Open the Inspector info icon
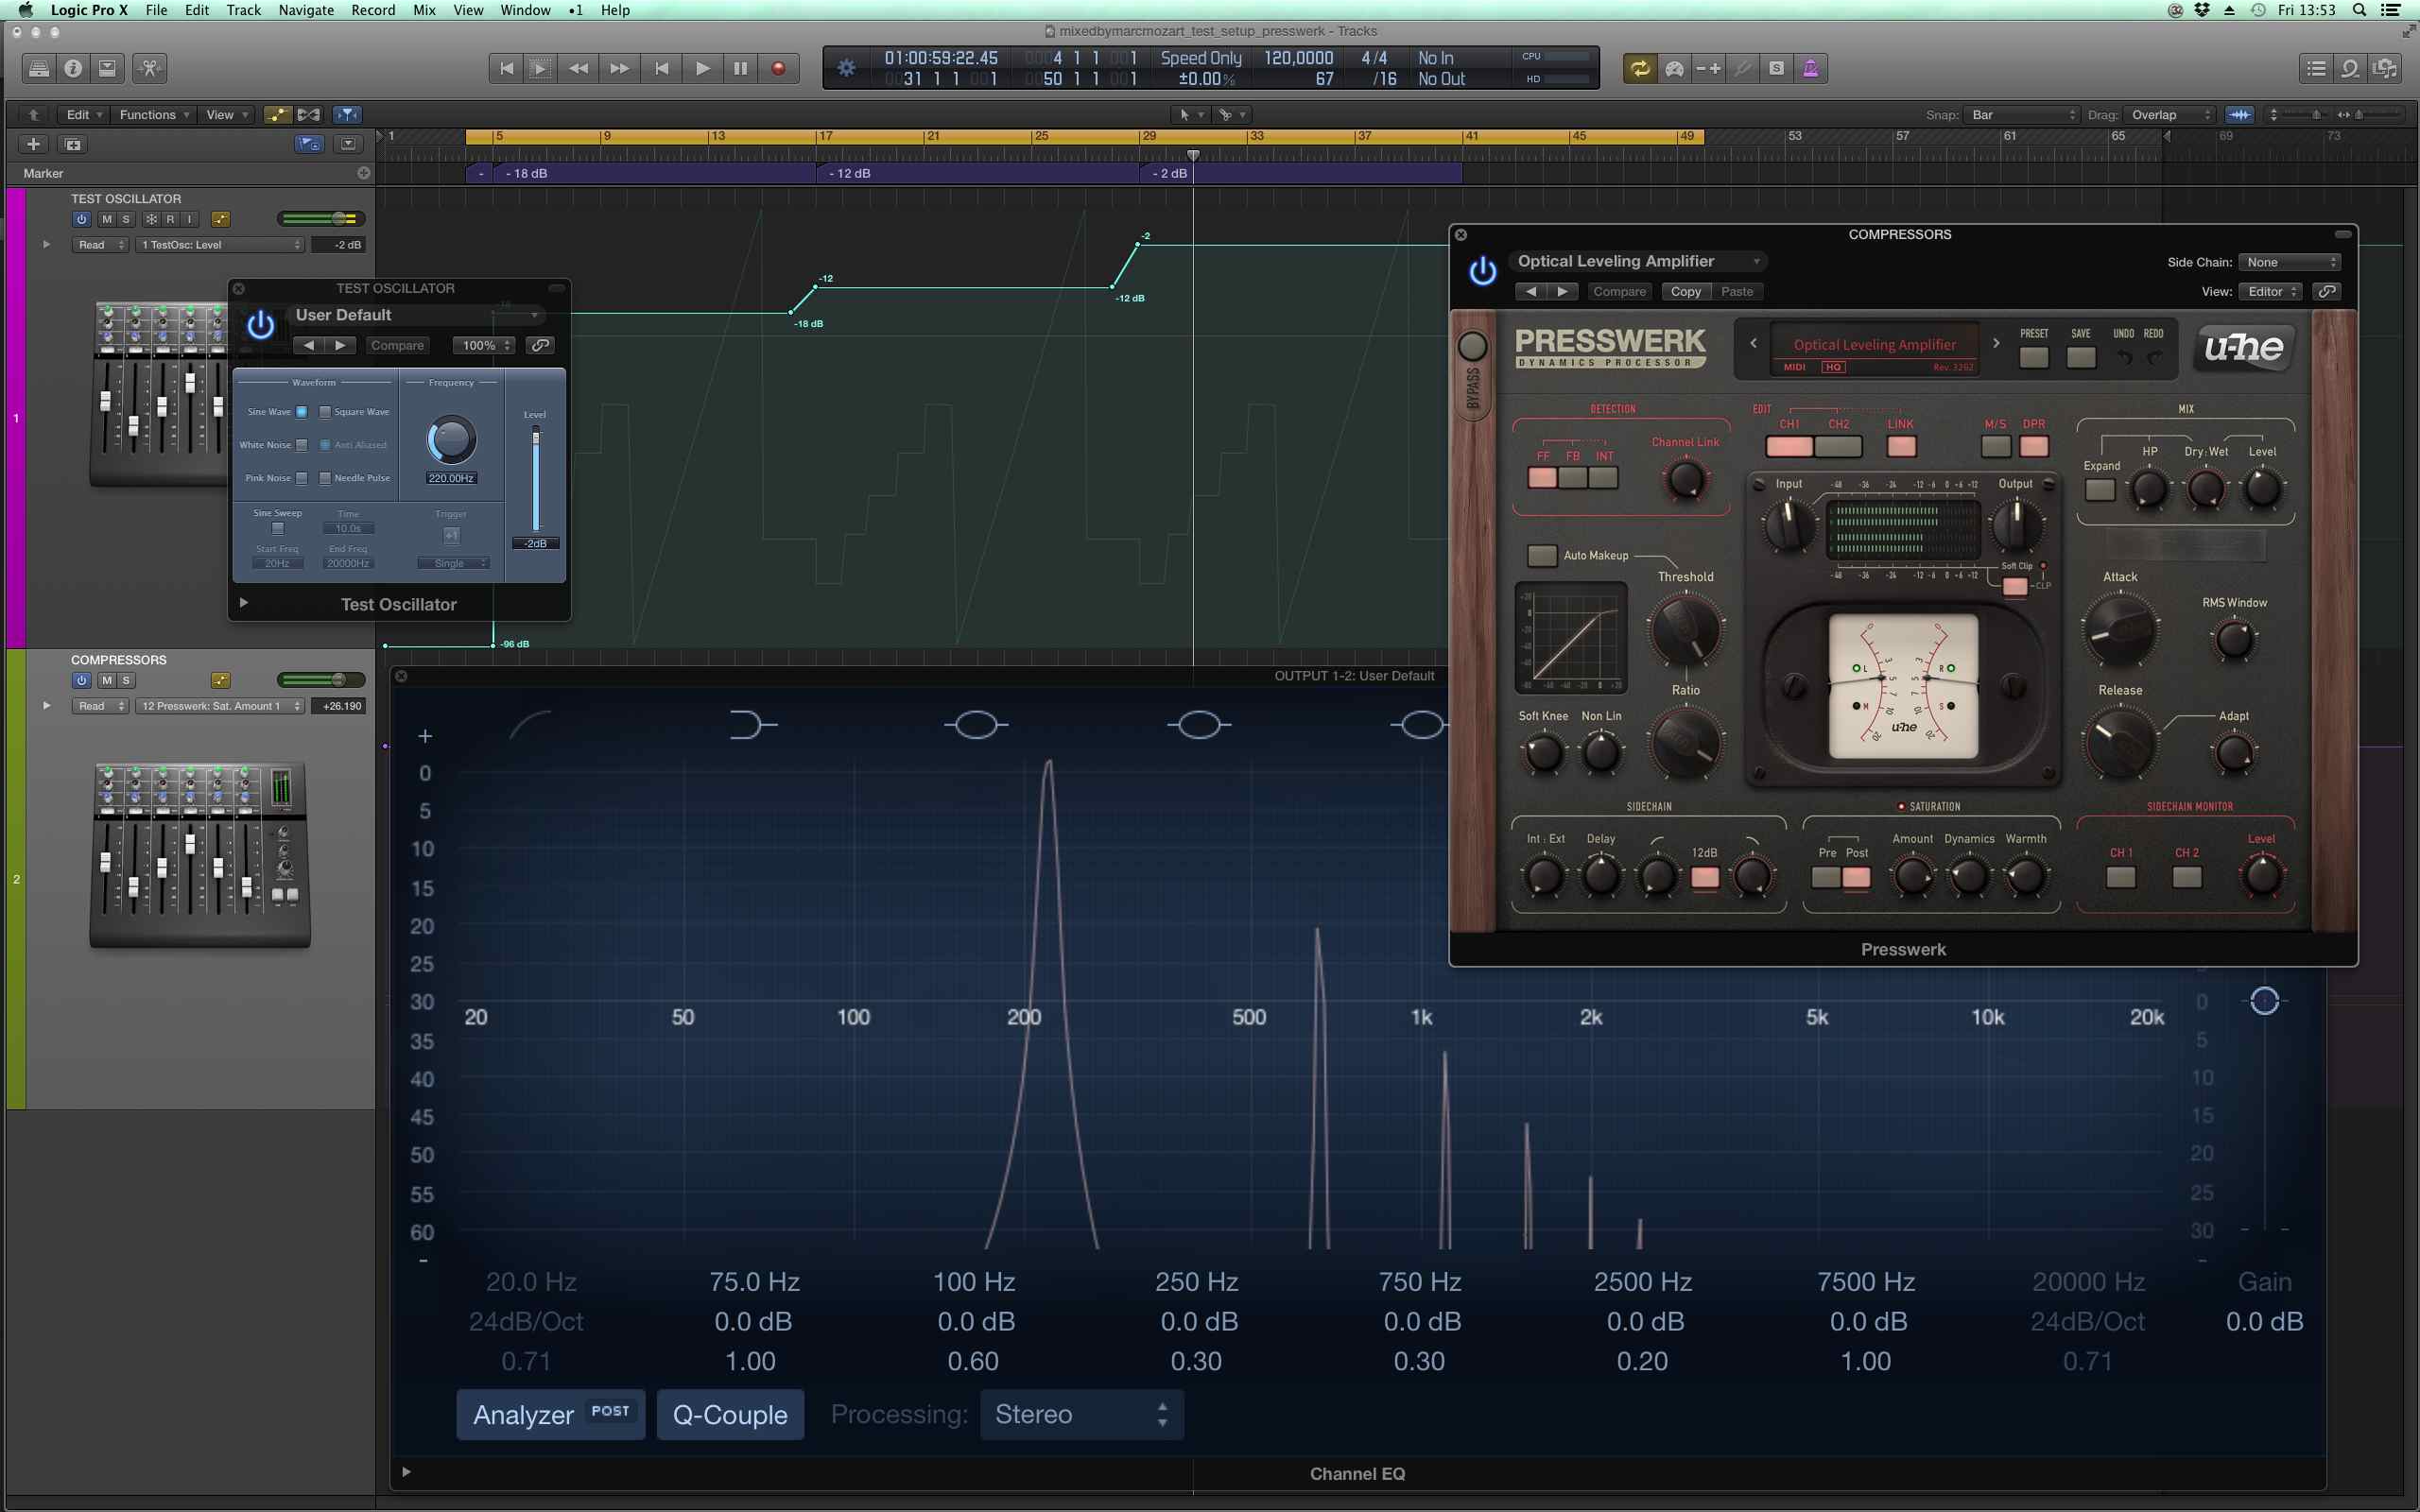Screen dimensions: 2420x1512 pyautogui.click(x=73, y=68)
